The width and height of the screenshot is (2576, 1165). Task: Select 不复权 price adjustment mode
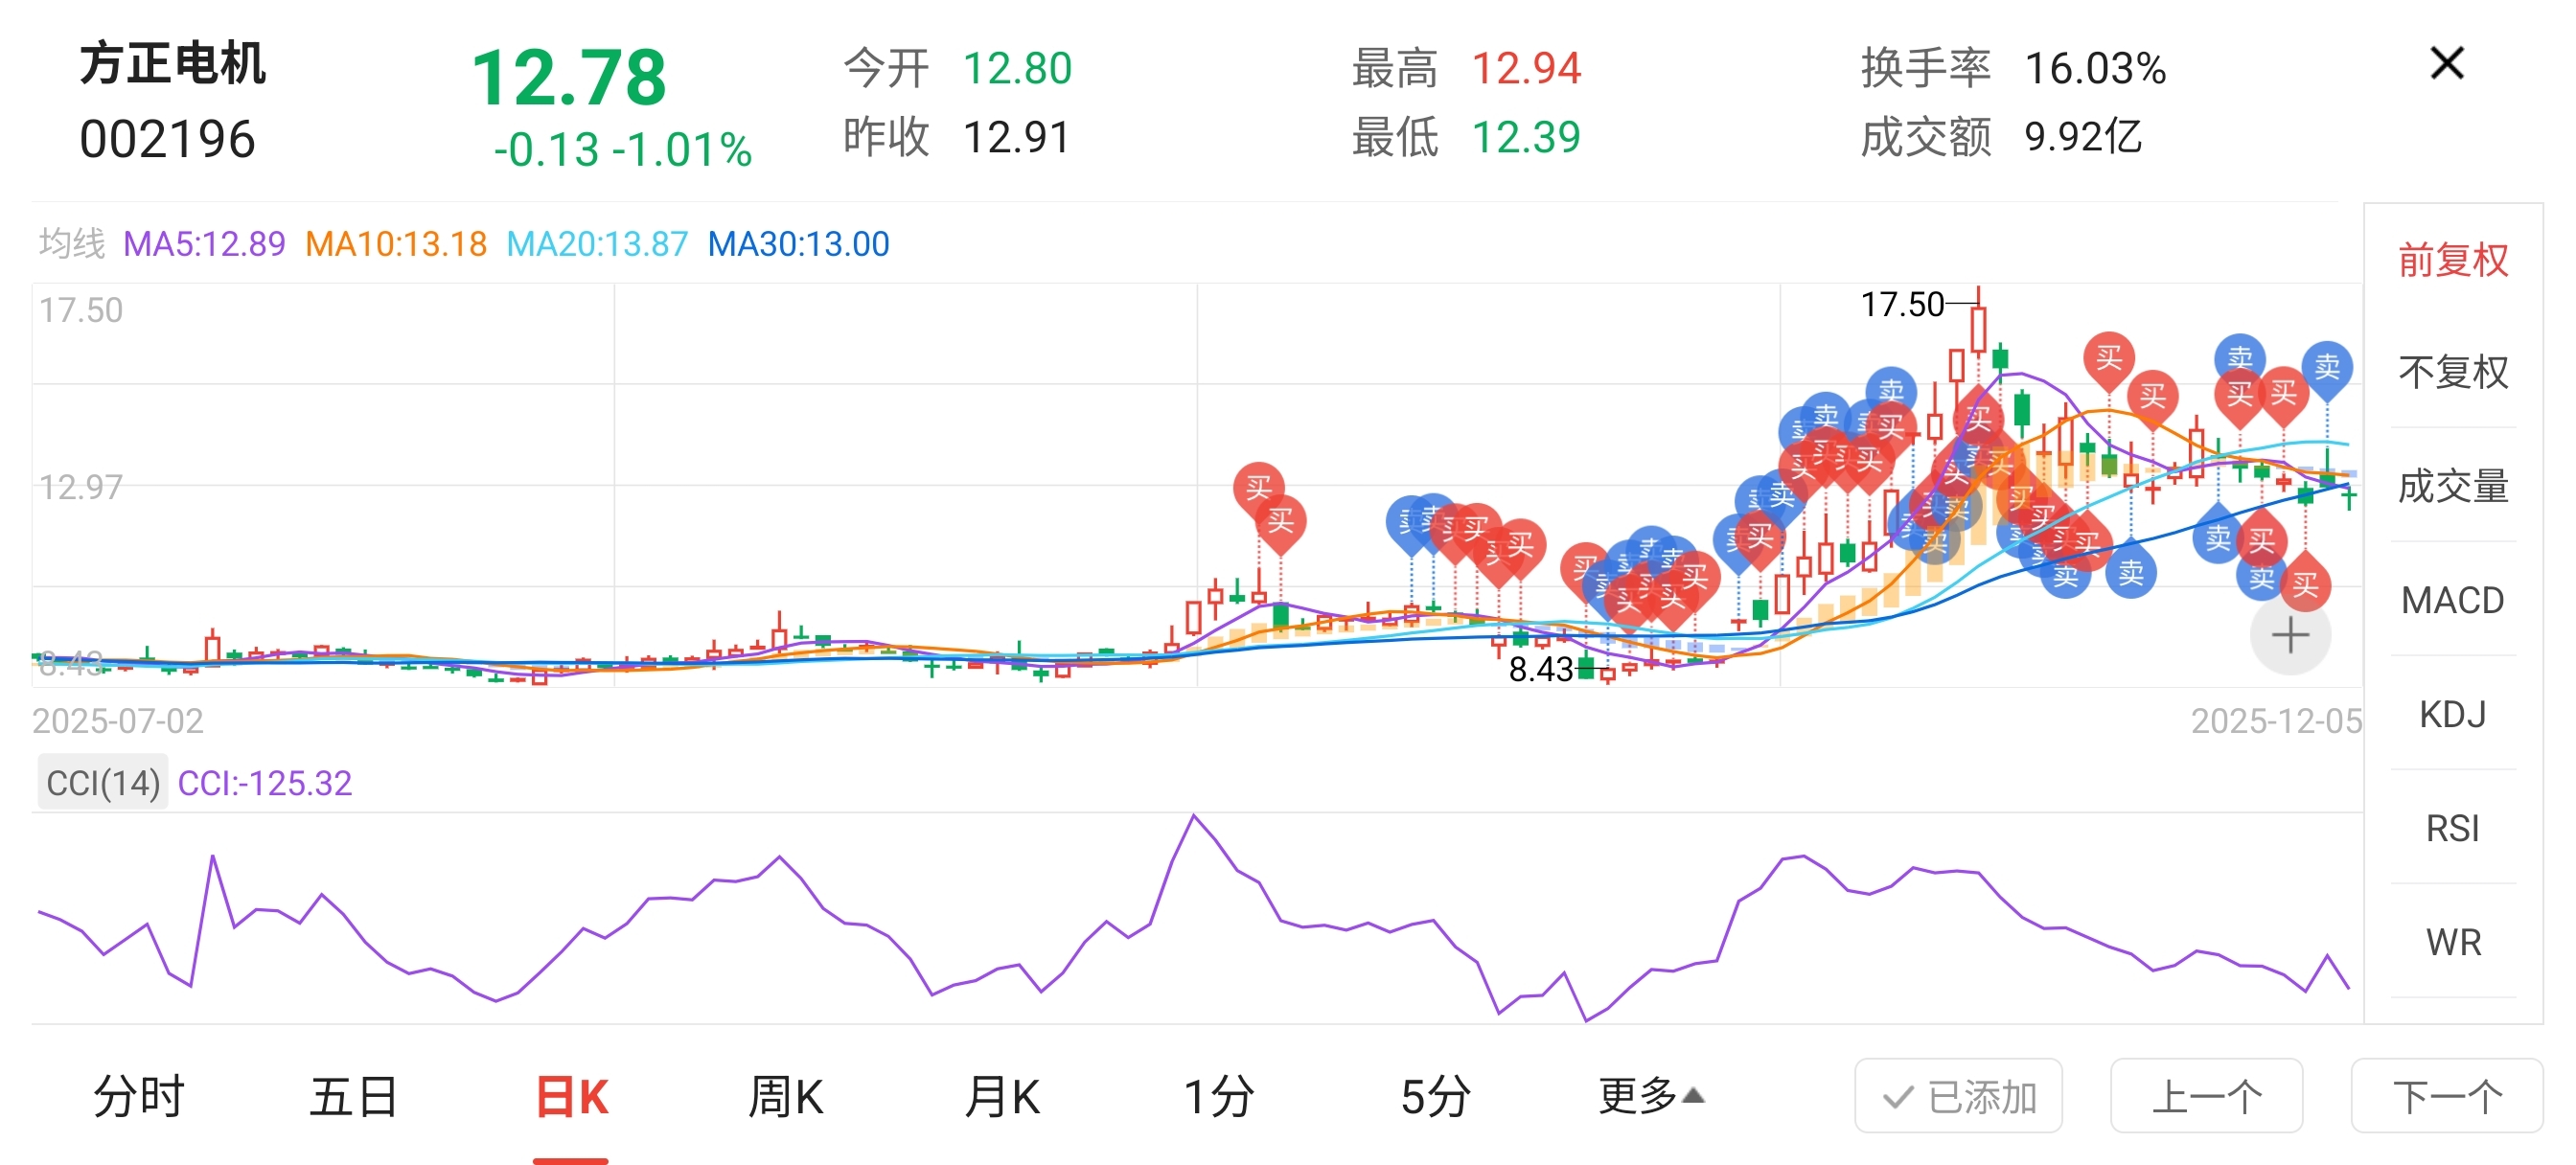2452,373
